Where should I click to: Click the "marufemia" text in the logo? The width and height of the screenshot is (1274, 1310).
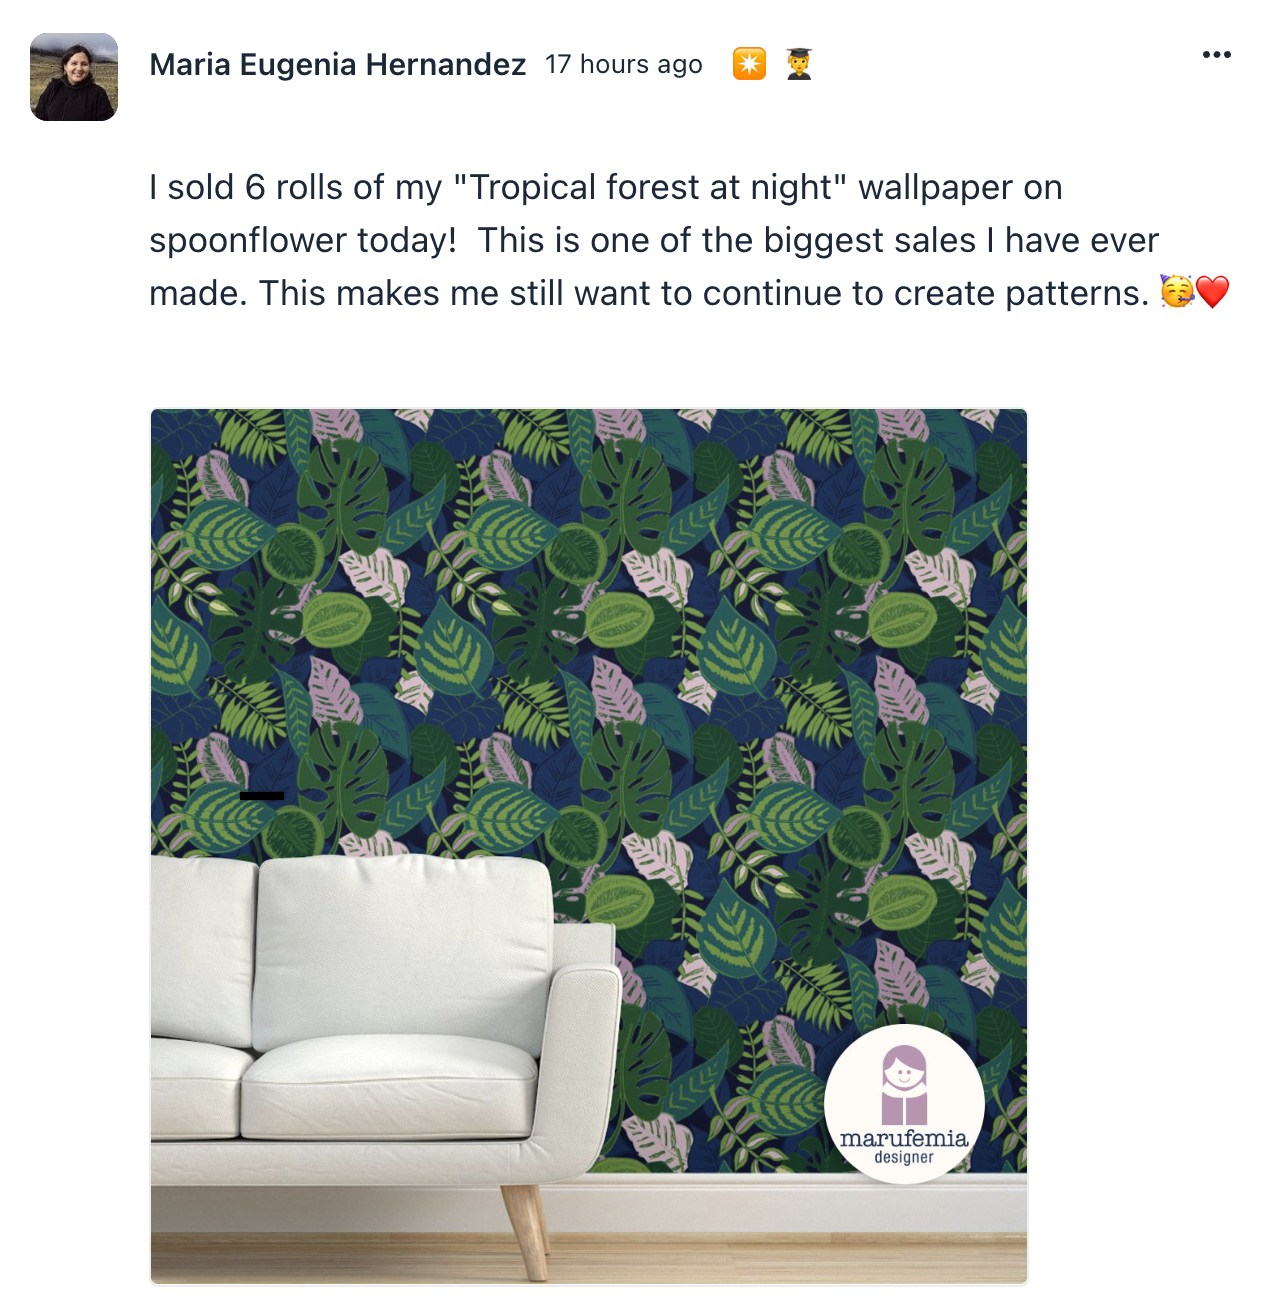coord(904,1138)
